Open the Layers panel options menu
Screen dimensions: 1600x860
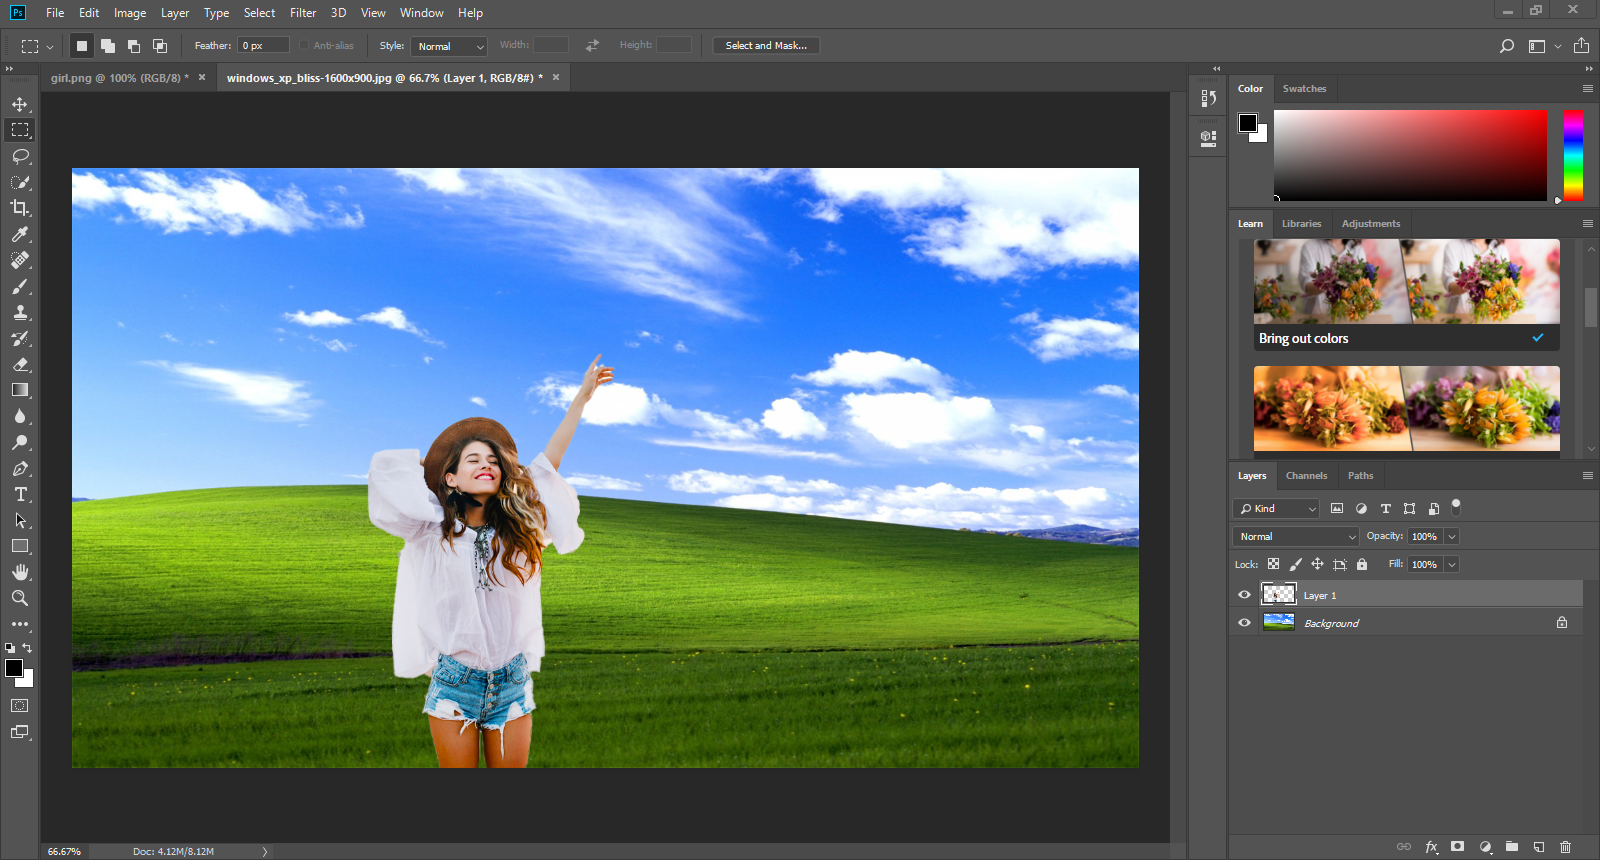1587,476
